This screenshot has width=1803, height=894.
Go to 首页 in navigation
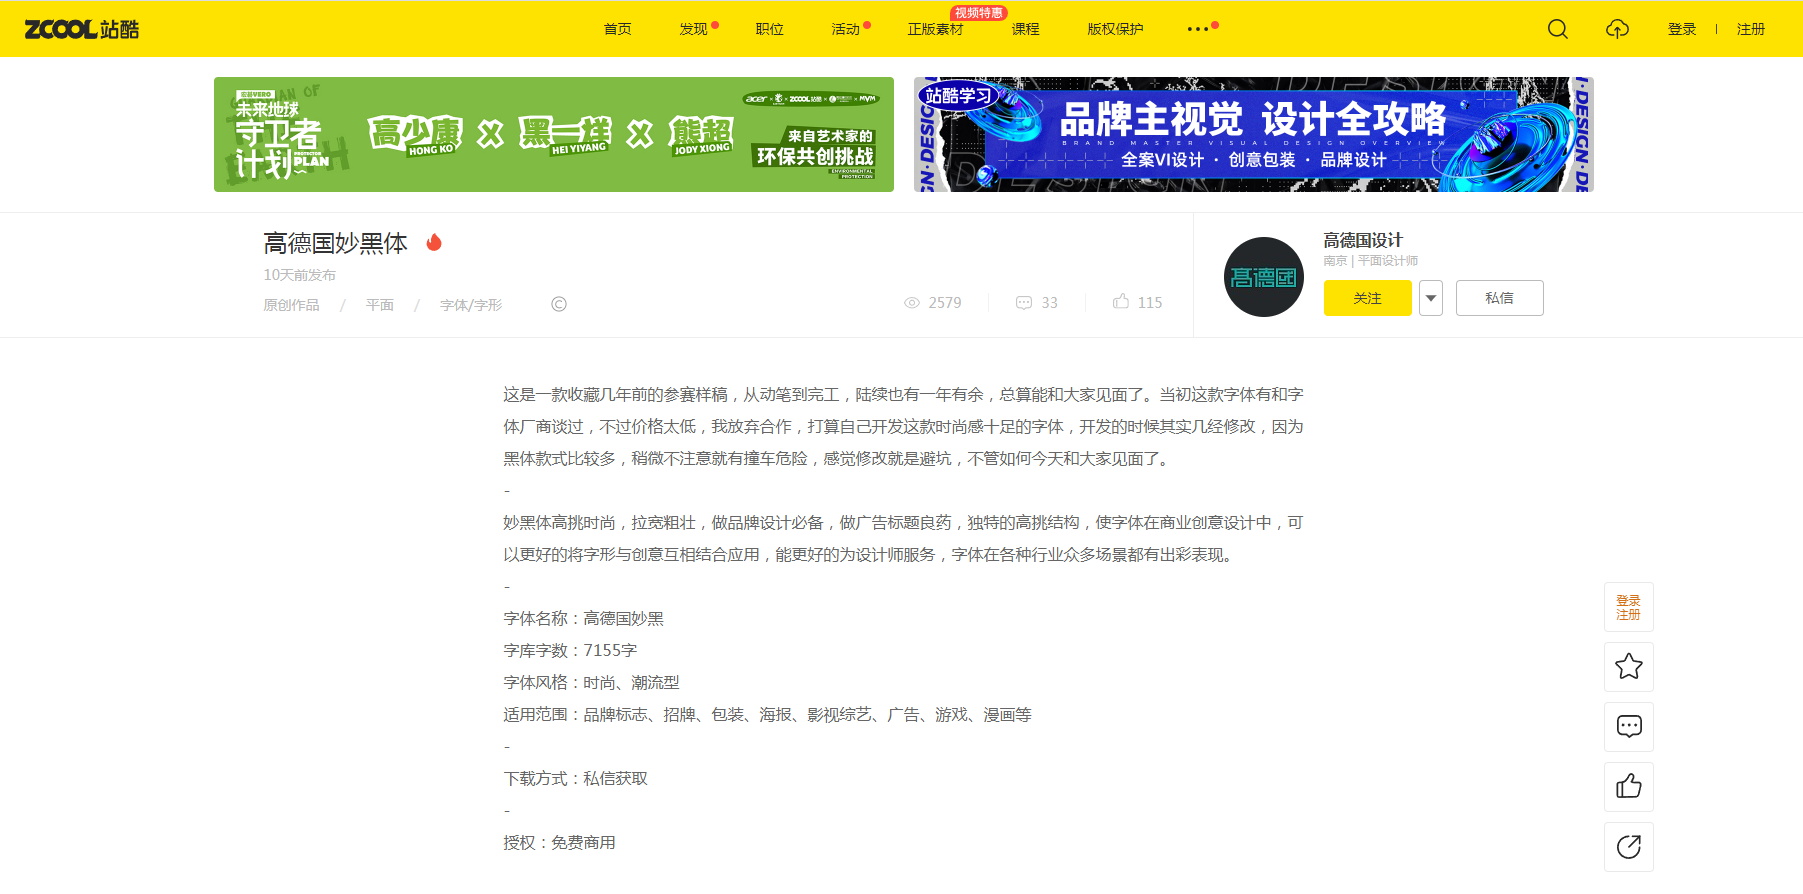click(x=618, y=29)
